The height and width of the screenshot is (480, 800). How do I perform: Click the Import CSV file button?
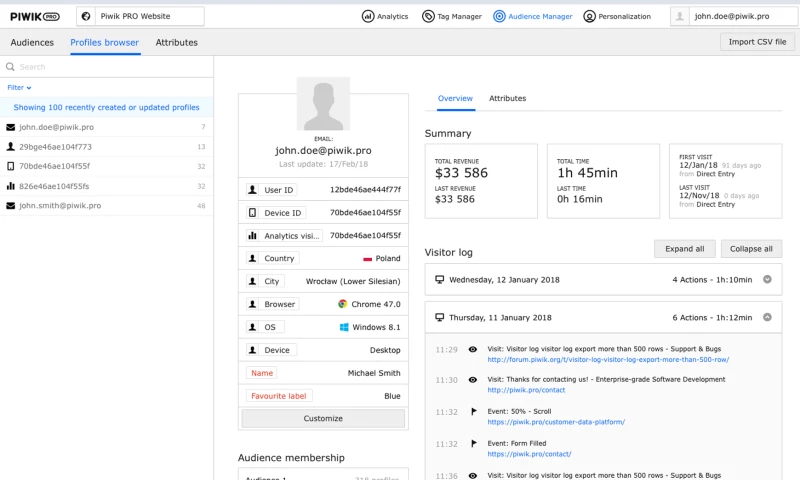click(x=757, y=42)
